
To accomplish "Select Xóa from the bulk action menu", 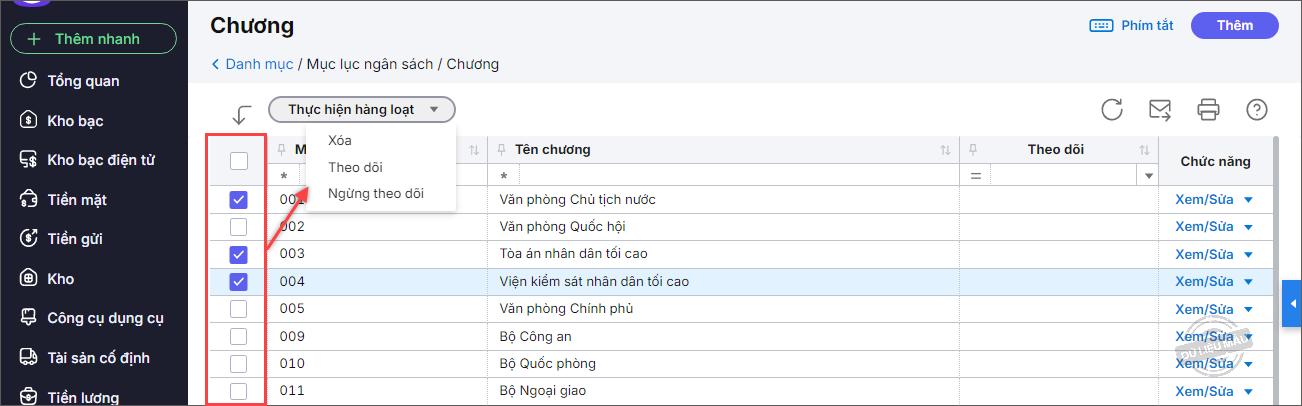I will (340, 141).
